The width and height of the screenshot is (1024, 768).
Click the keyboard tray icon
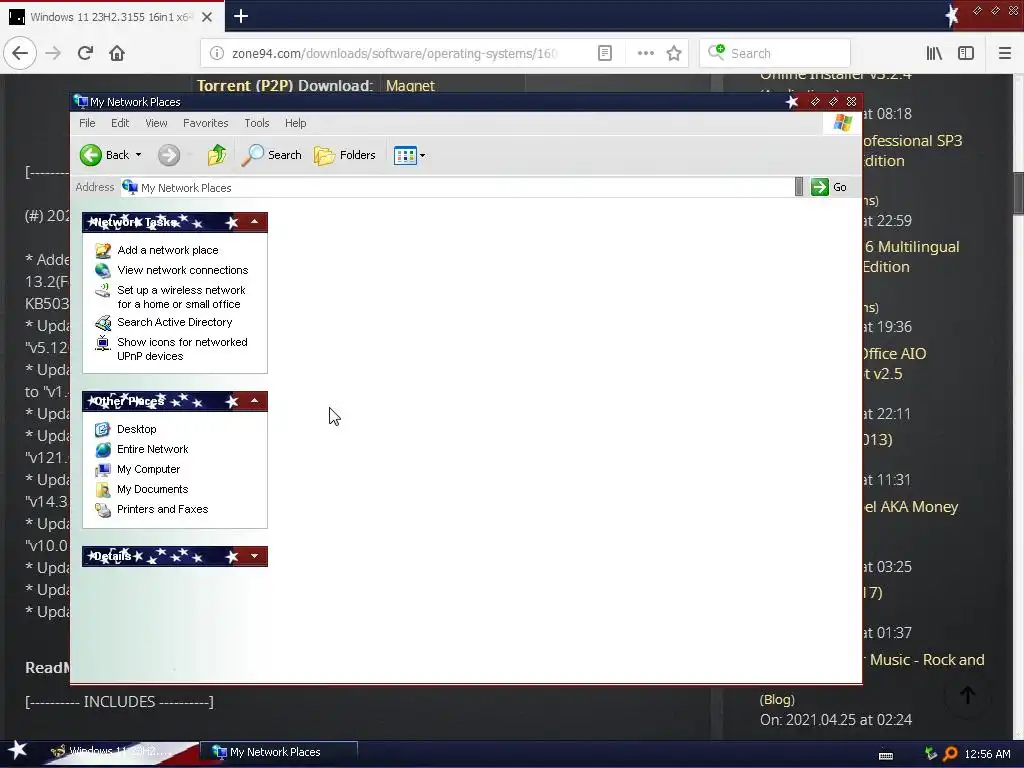[886, 755]
